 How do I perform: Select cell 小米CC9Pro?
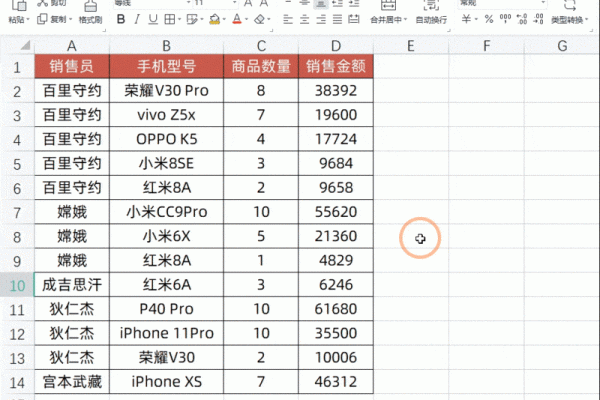click(166, 212)
